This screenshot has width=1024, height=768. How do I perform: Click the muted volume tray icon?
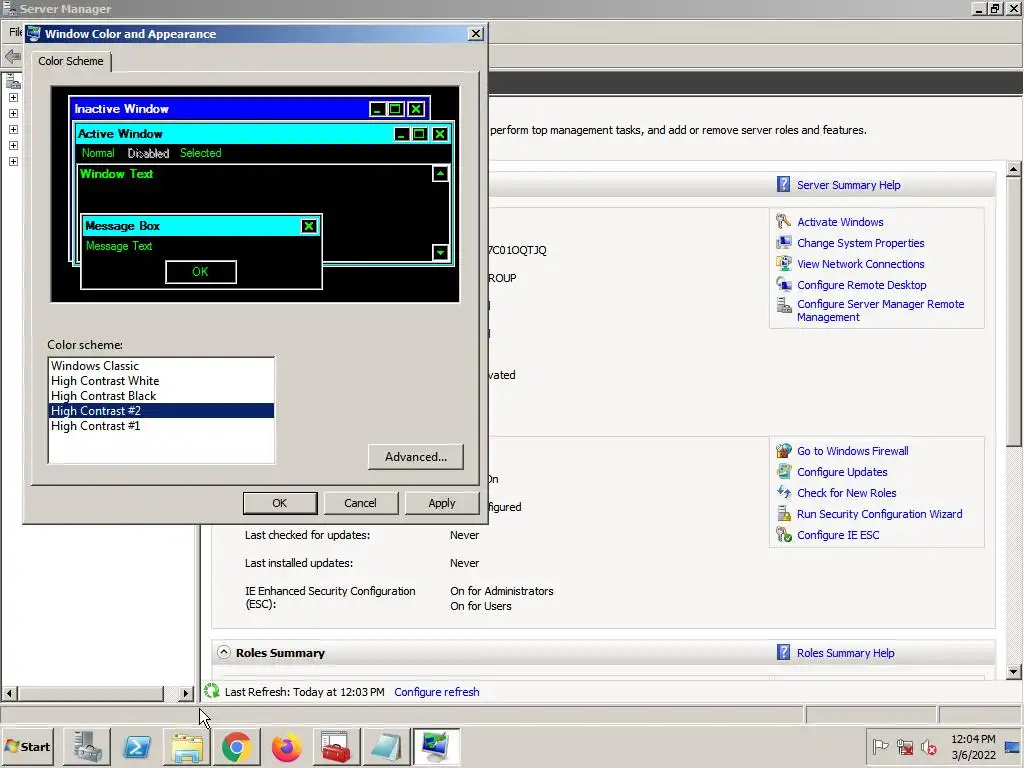pos(929,746)
